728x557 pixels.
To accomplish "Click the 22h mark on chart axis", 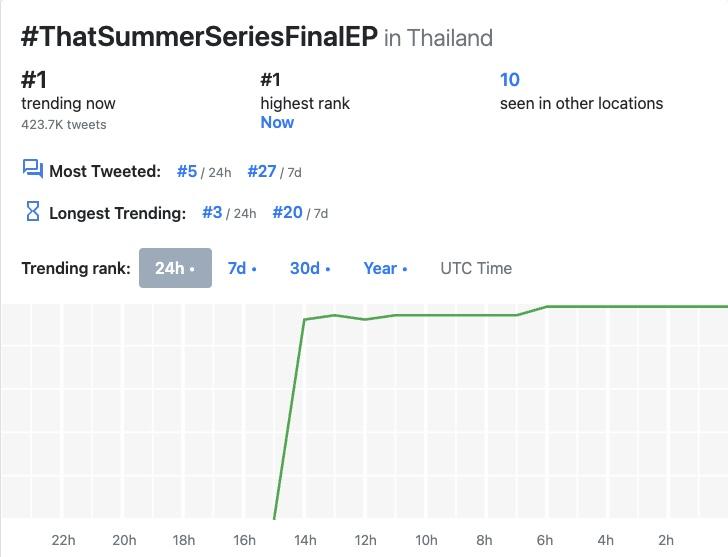I will tap(63, 541).
